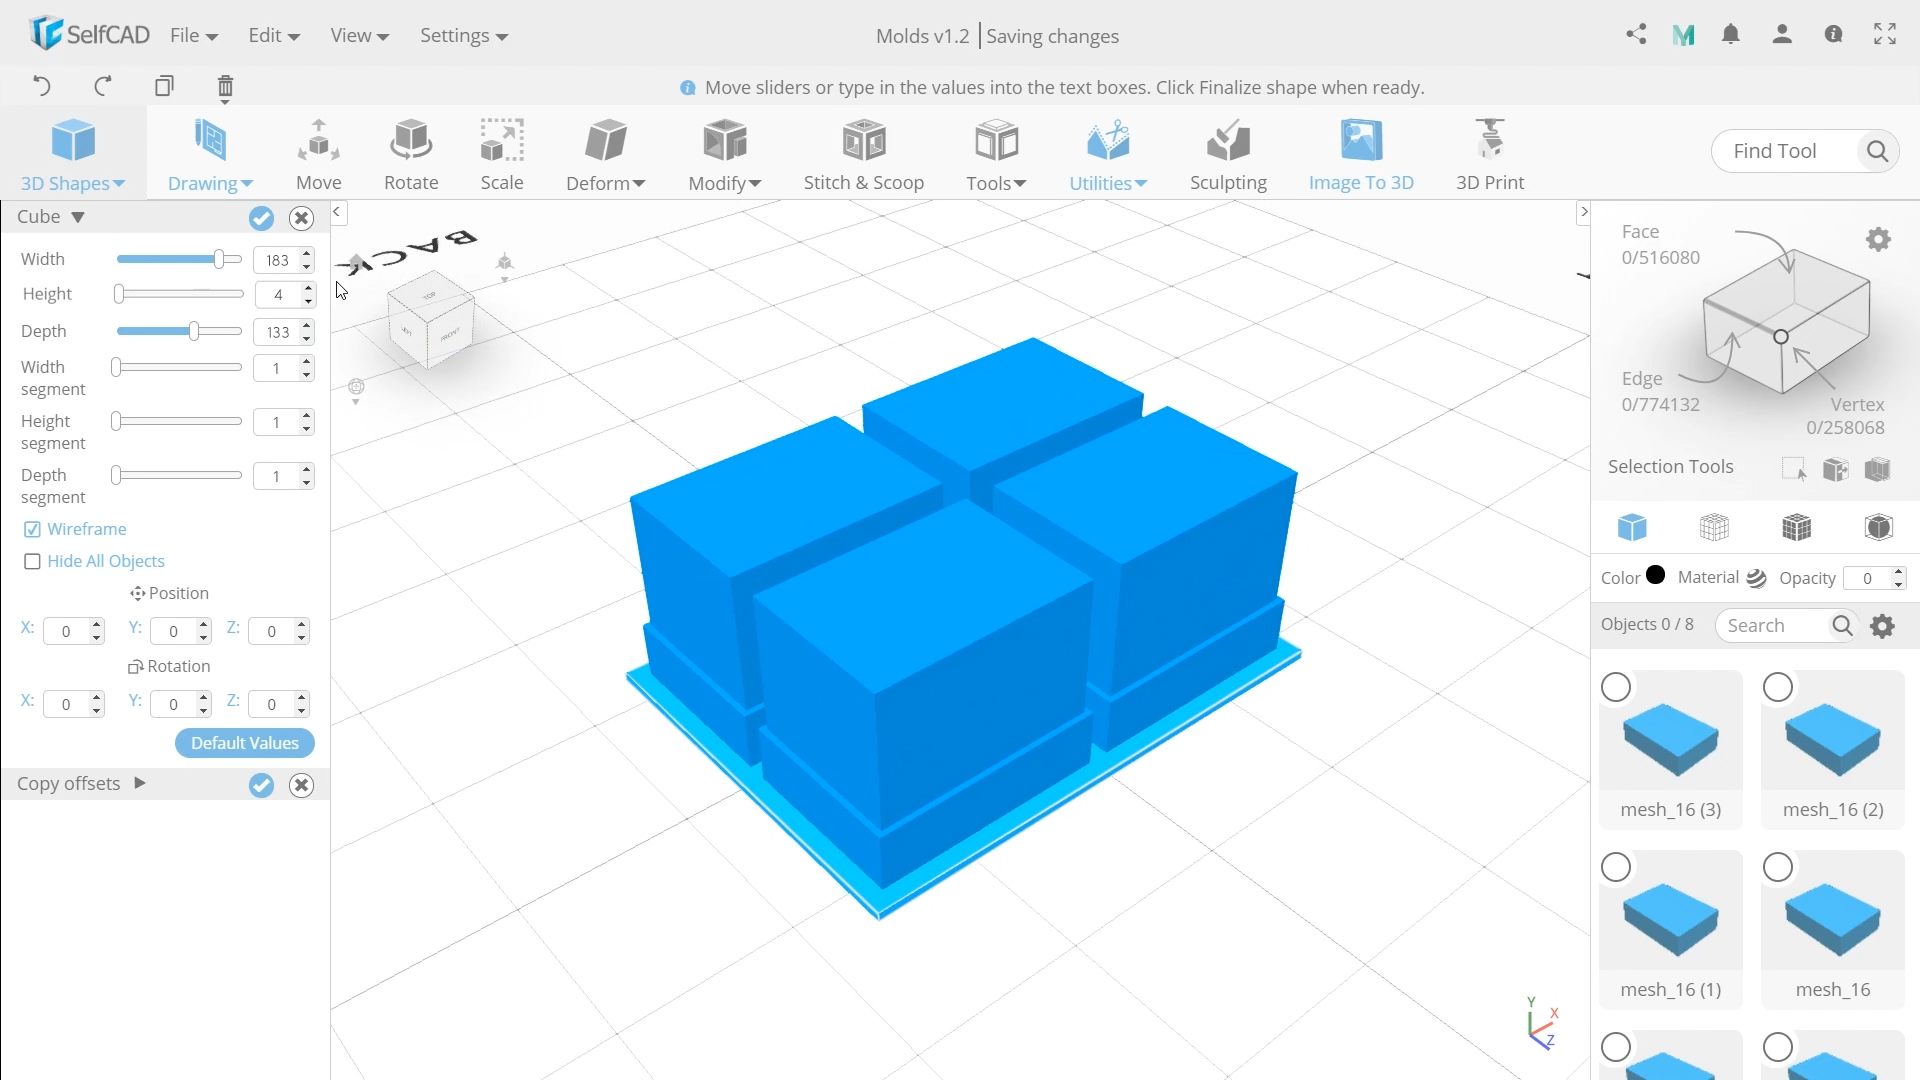
Task: Open the 3D Shapes dropdown
Action: coord(73,155)
